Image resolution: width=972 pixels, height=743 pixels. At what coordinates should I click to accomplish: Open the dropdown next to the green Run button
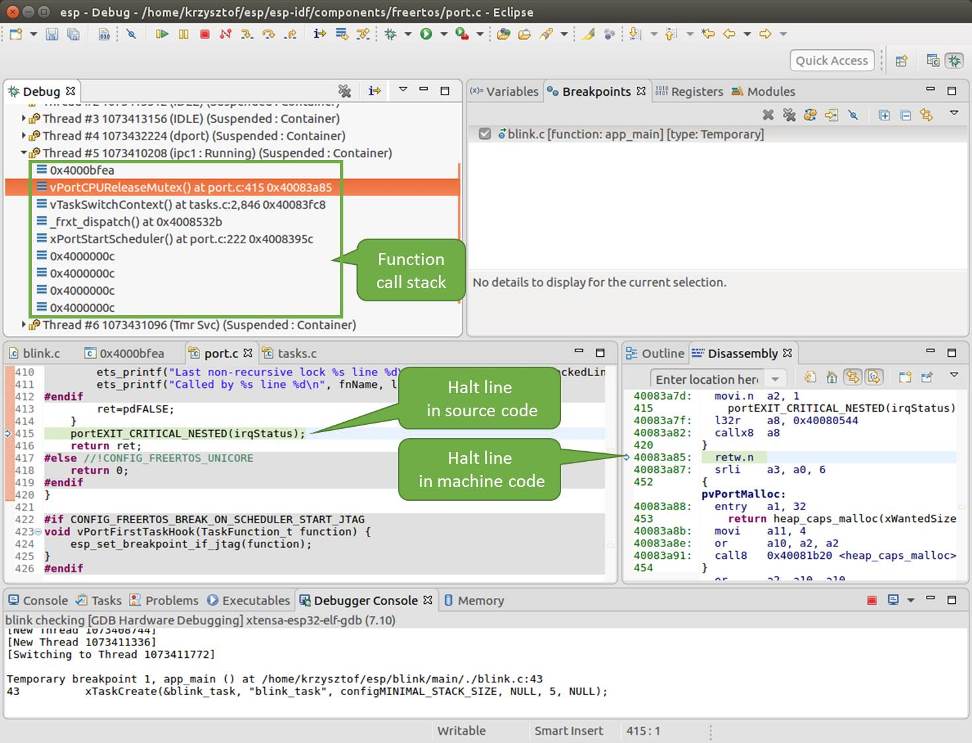[x=442, y=34]
